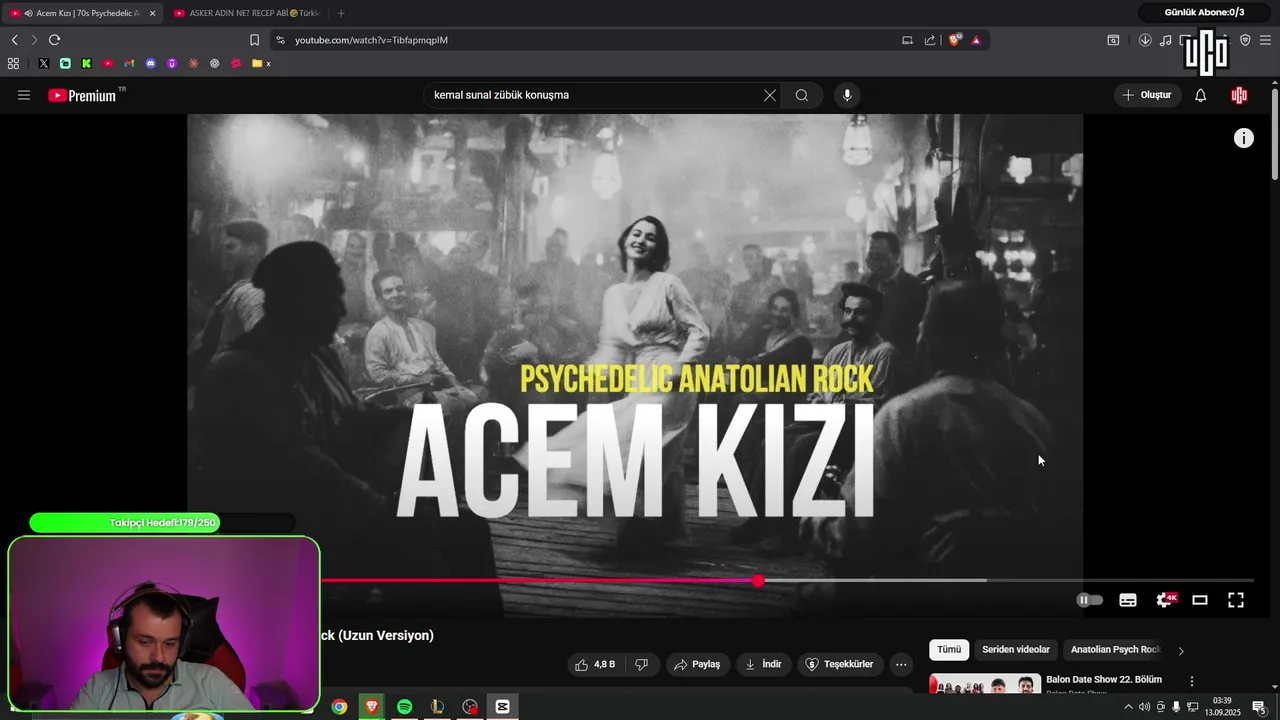Open a new browser tab
The height and width of the screenshot is (720, 1280).
click(x=341, y=13)
